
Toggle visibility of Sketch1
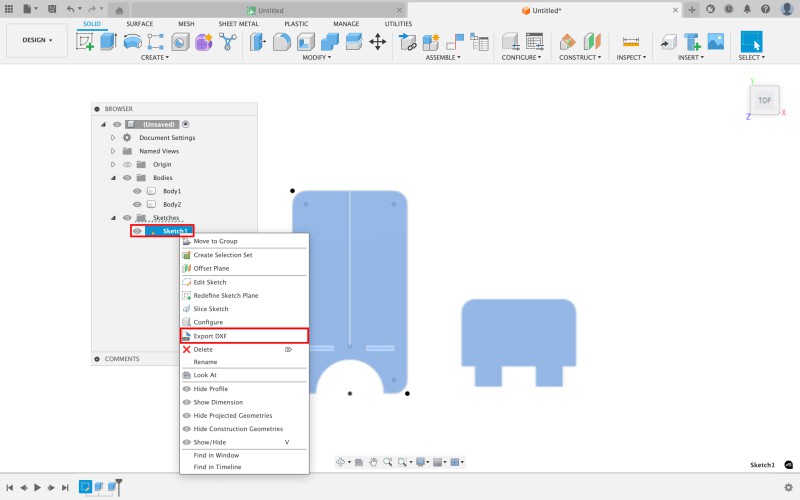[x=137, y=231]
